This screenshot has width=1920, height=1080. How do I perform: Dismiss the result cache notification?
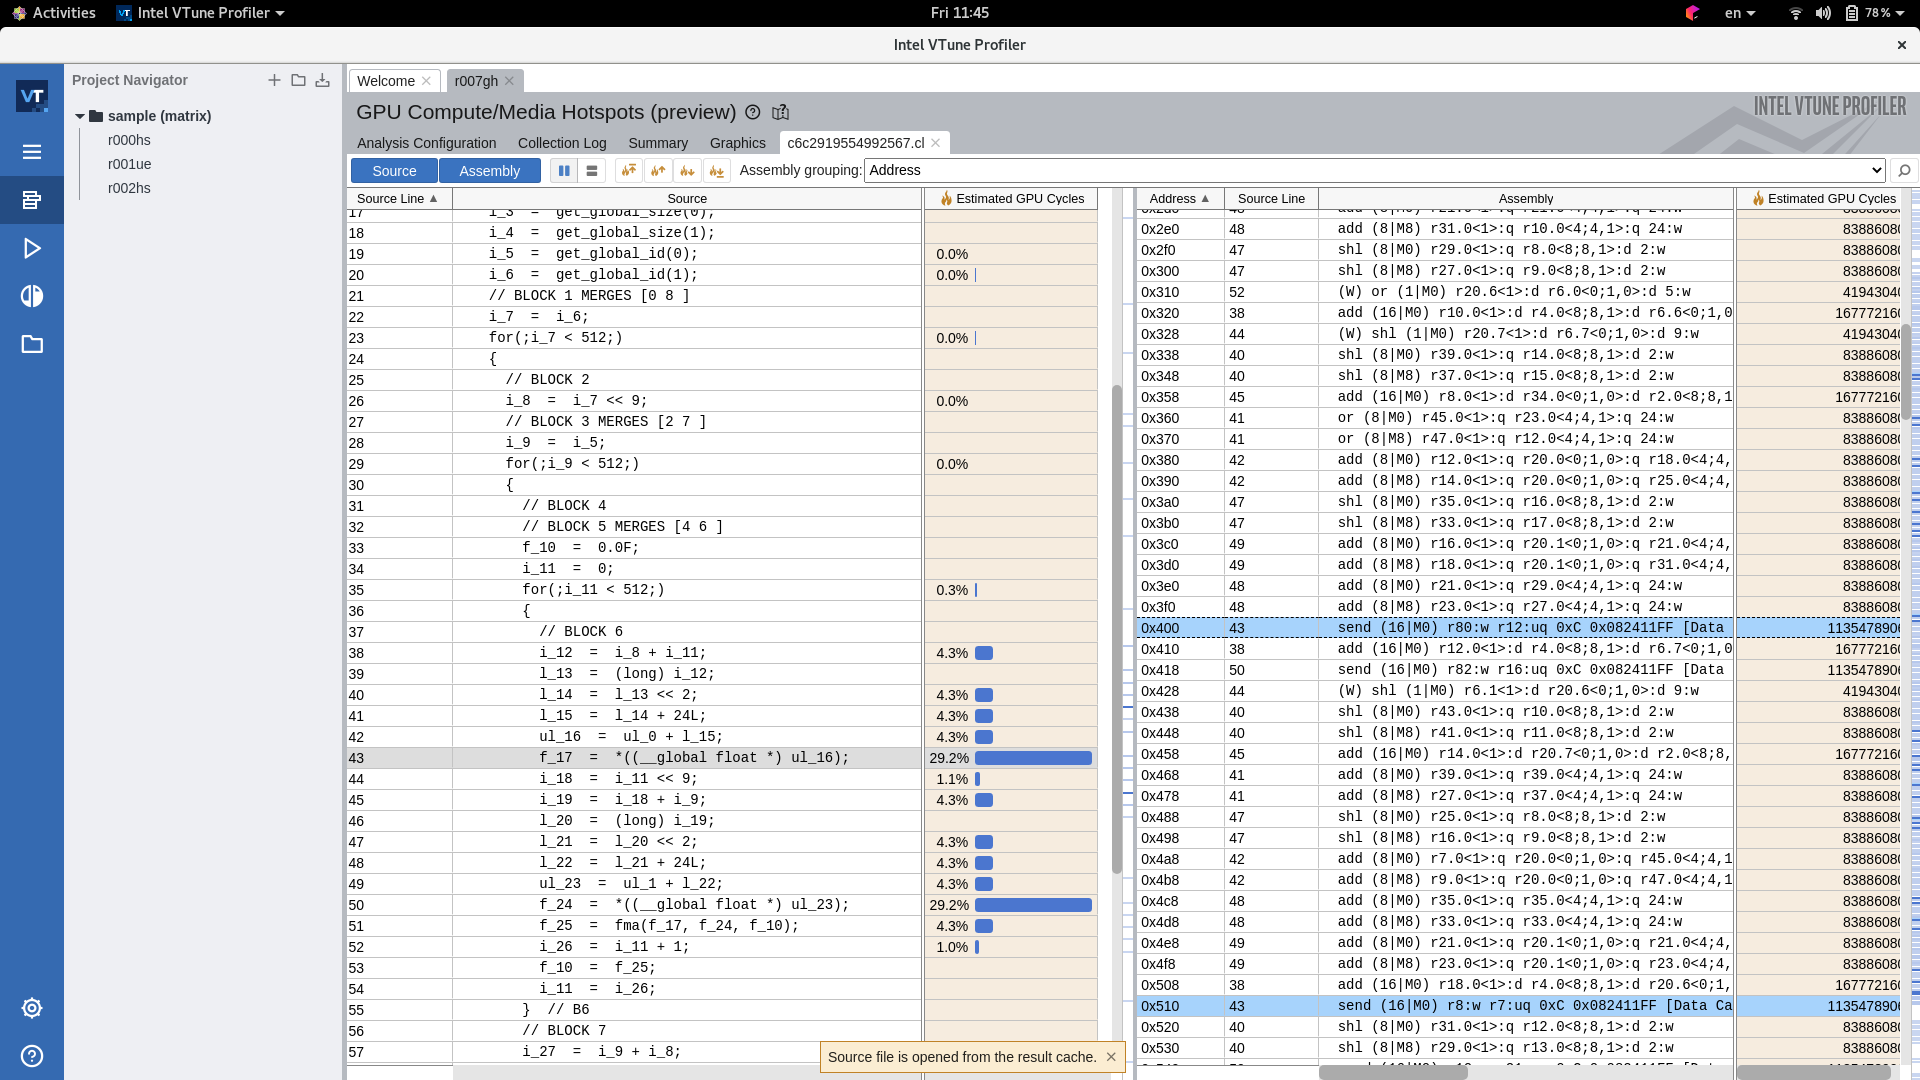(x=1110, y=1057)
